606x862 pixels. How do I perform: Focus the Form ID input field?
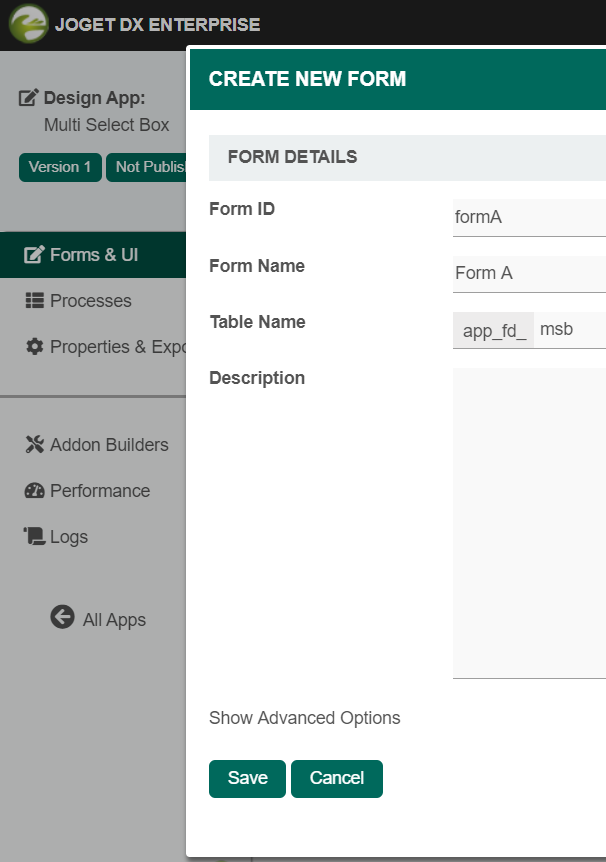click(528, 216)
